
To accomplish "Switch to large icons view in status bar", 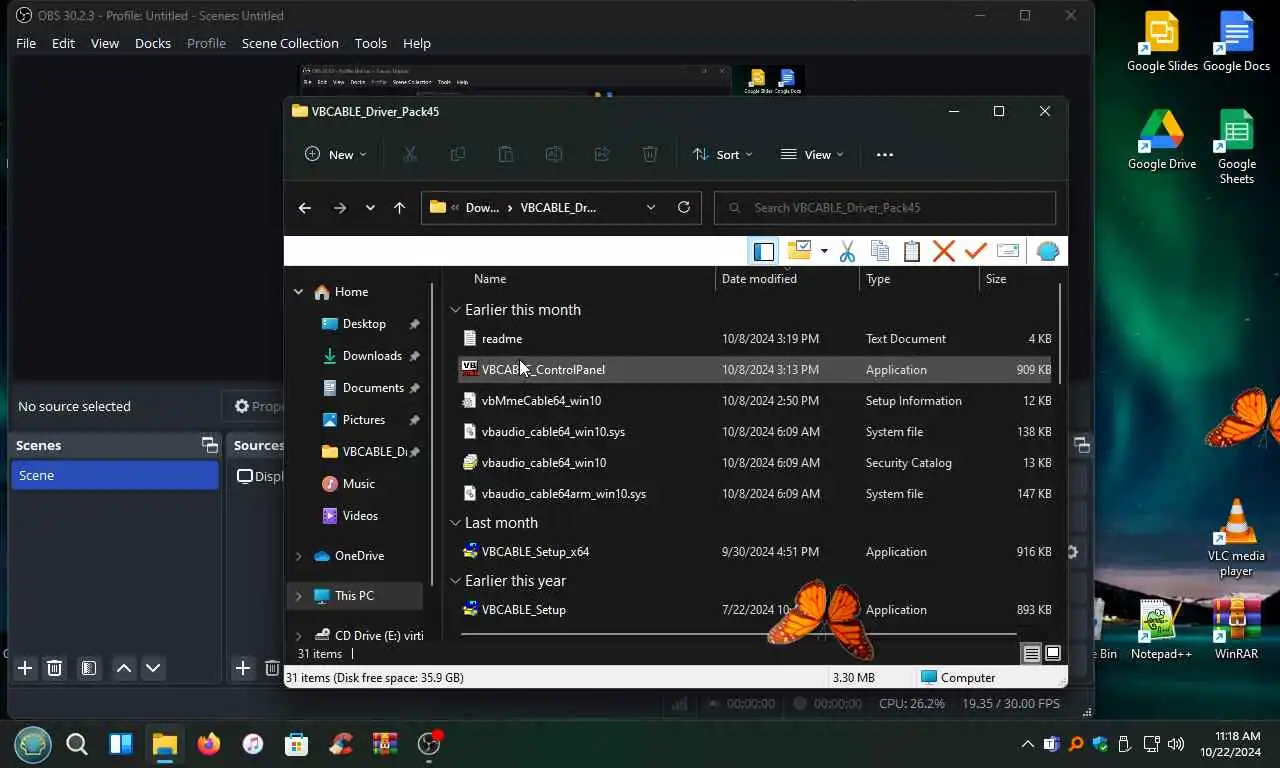I will point(1053,654).
